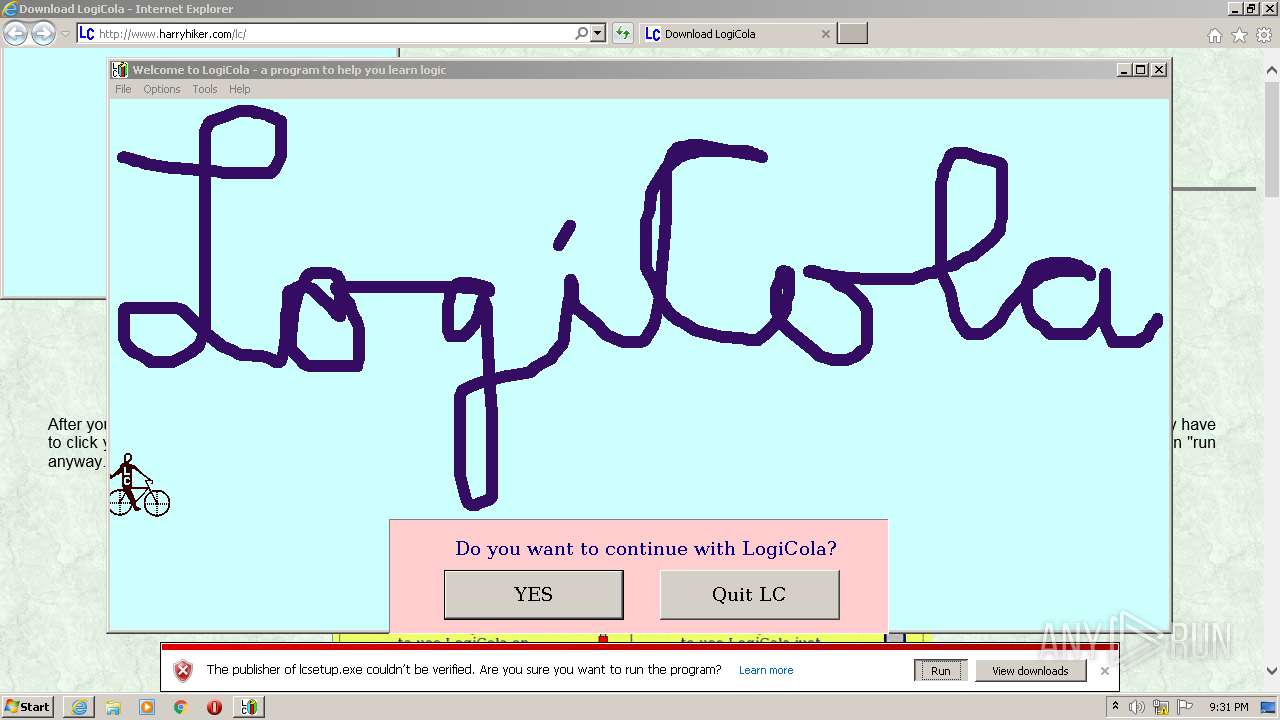Click the Internet Explorer forward arrow
This screenshot has width=1280, height=720.
[x=43, y=33]
